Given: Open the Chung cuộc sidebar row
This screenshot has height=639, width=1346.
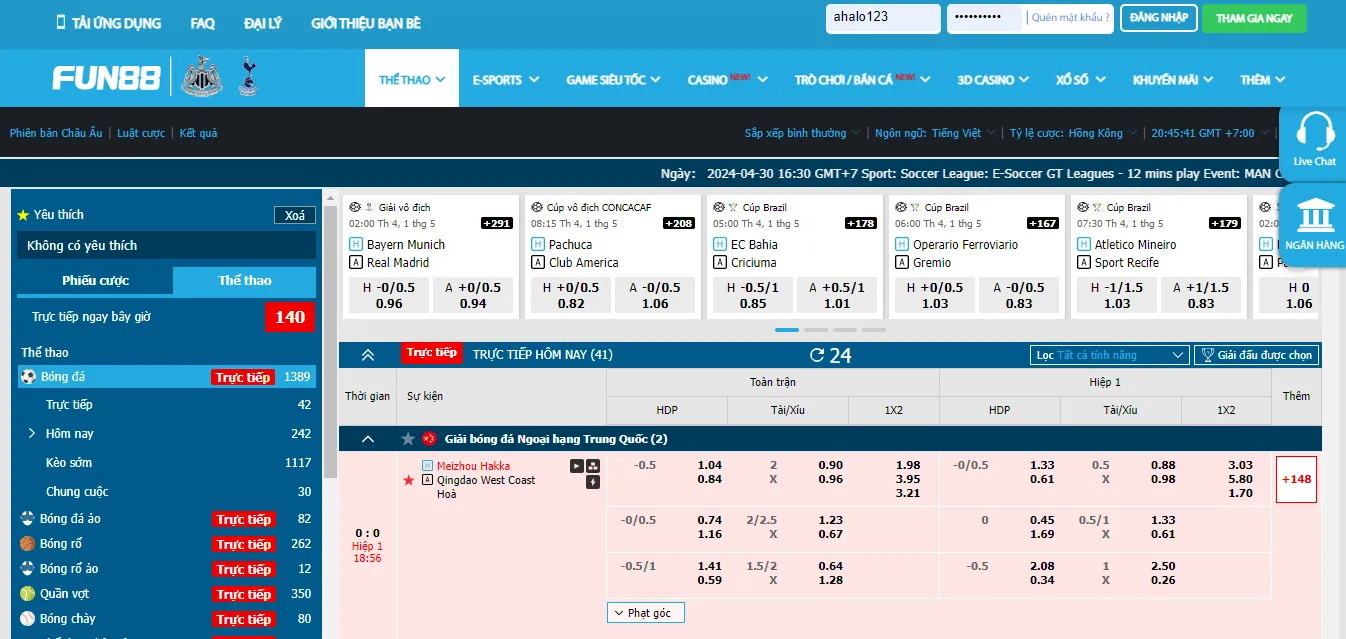Looking at the screenshot, I should coord(169,492).
